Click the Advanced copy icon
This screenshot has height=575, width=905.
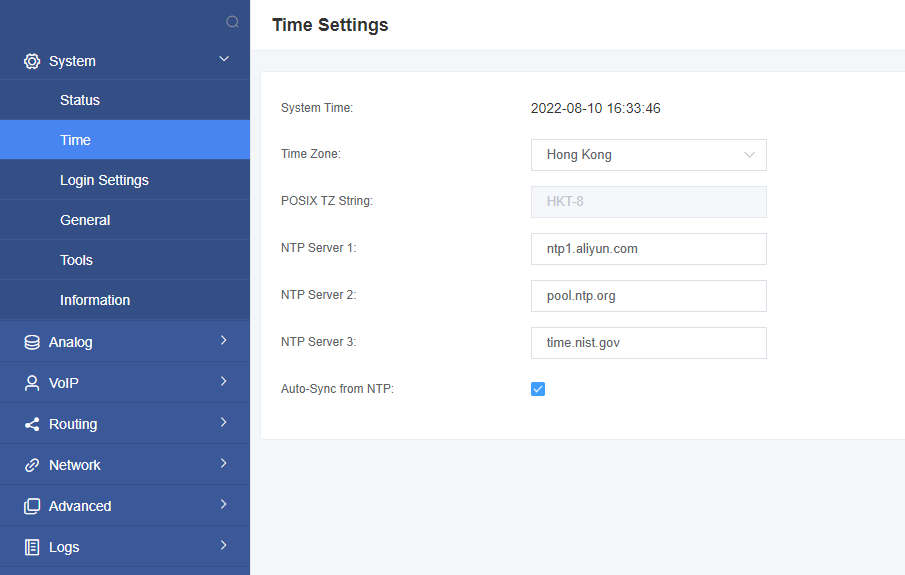coord(32,506)
